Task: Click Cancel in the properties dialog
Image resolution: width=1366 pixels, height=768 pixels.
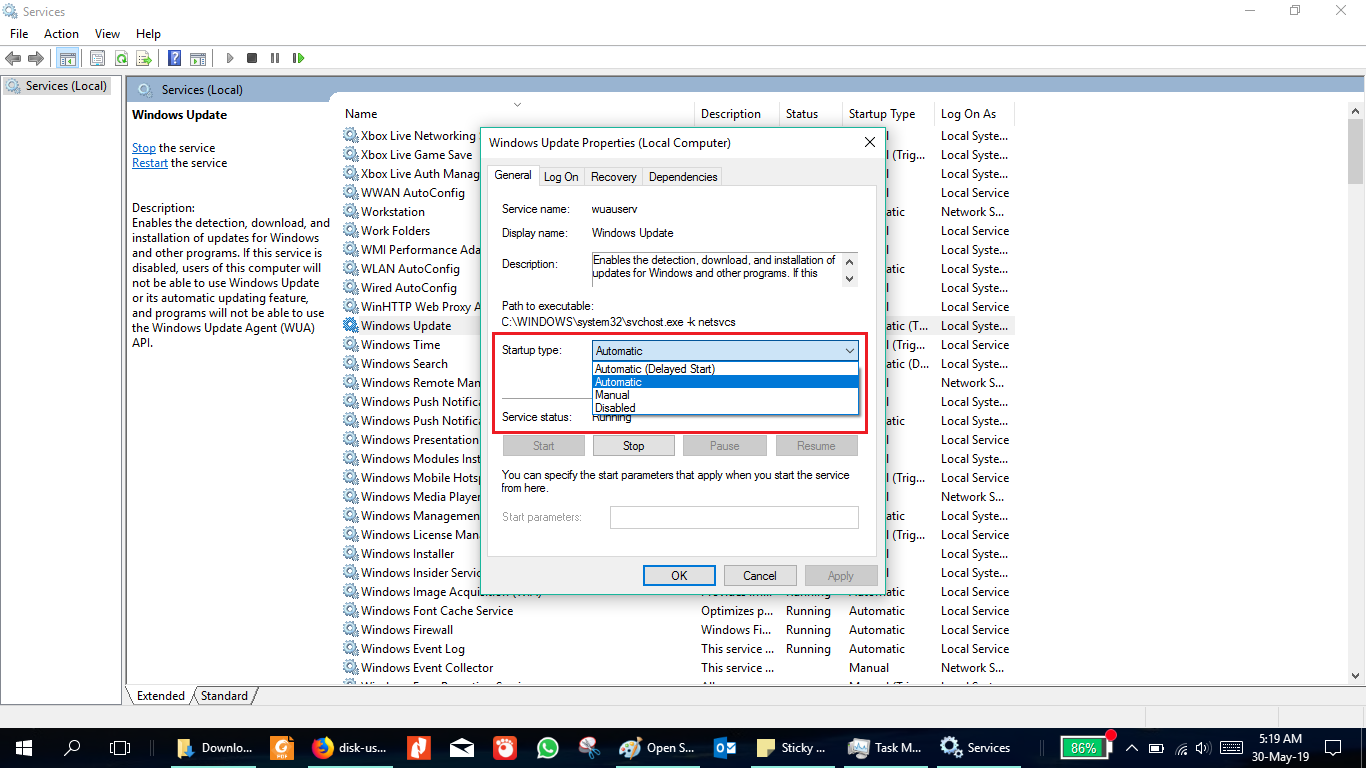Action: [760, 575]
